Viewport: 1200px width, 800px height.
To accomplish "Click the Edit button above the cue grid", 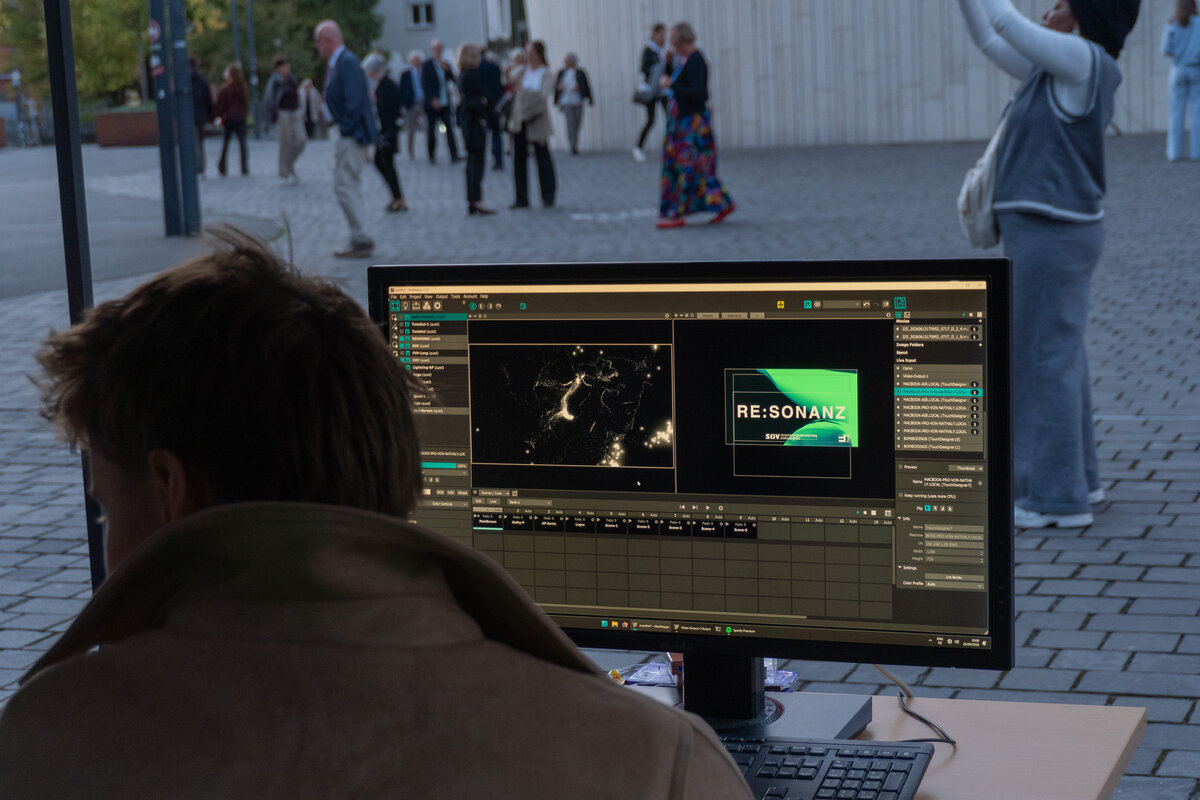I will point(478,502).
